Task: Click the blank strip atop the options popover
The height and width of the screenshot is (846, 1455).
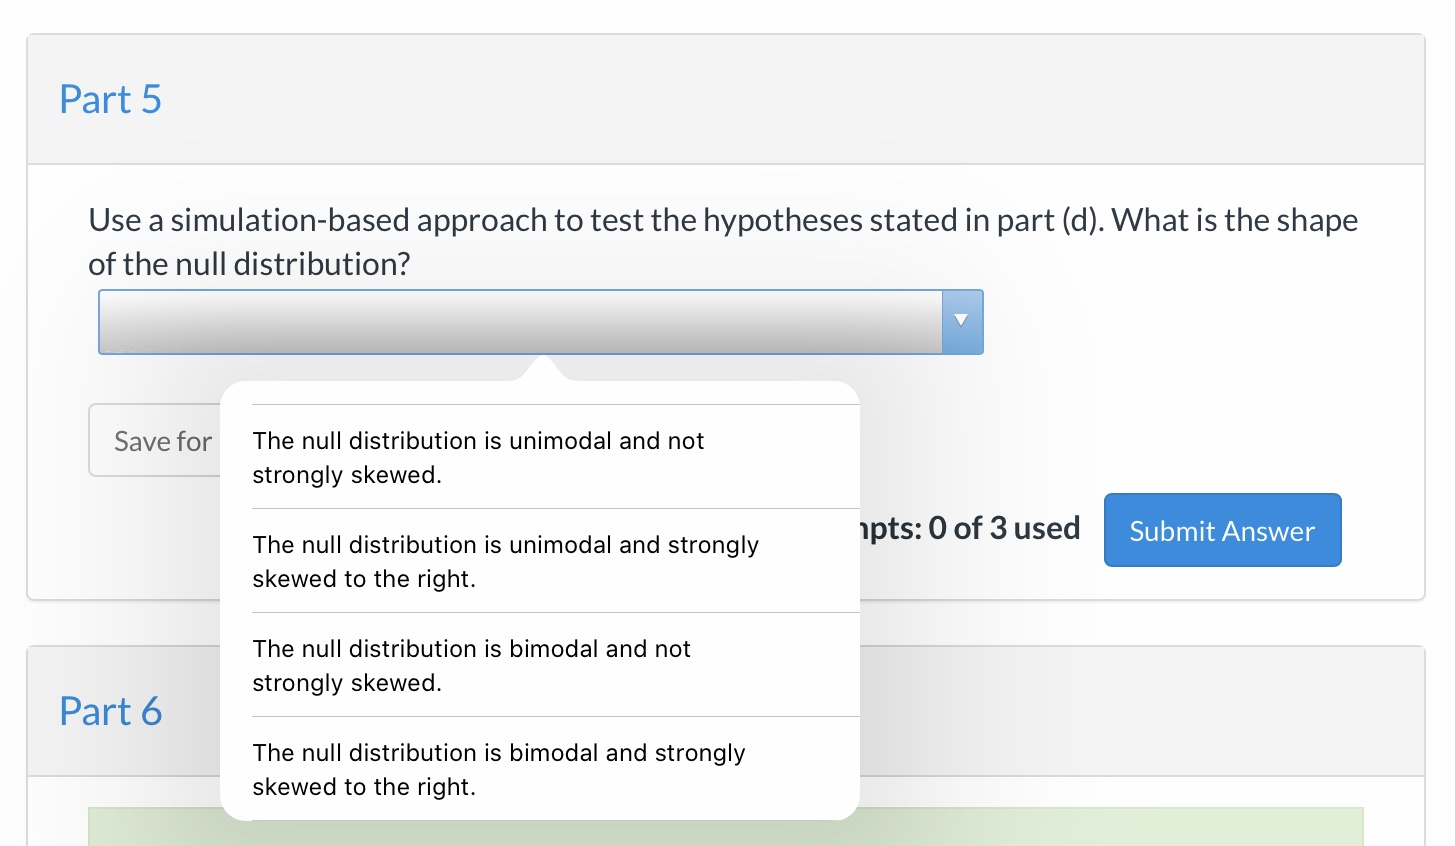Action: pos(540,392)
